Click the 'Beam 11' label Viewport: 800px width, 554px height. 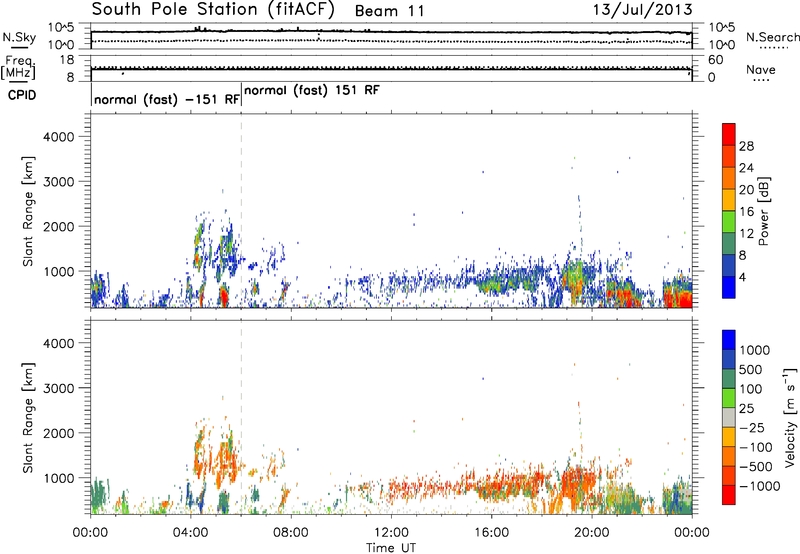(389, 11)
